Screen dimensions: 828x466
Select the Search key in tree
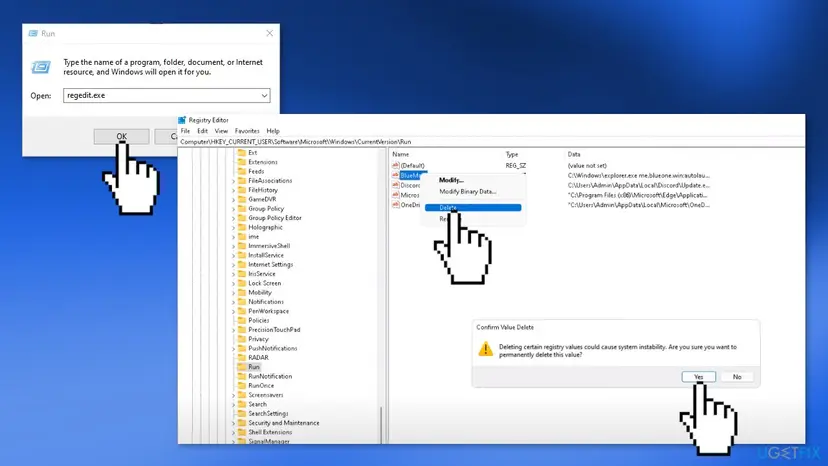point(258,404)
